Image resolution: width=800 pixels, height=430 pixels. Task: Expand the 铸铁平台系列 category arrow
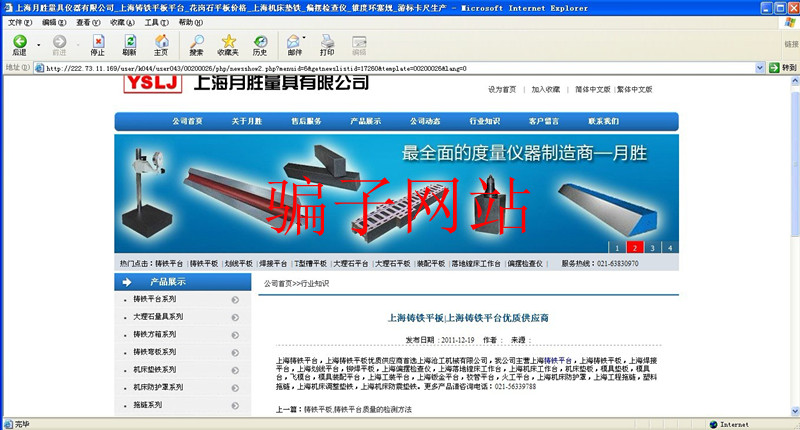point(235,299)
